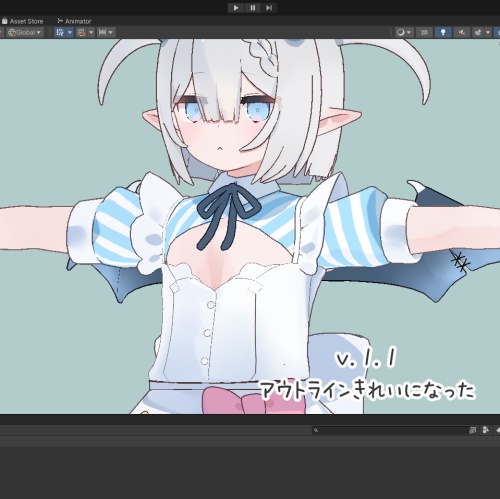
Task: Switch to the Asset Store tab
Action: click(23, 21)
